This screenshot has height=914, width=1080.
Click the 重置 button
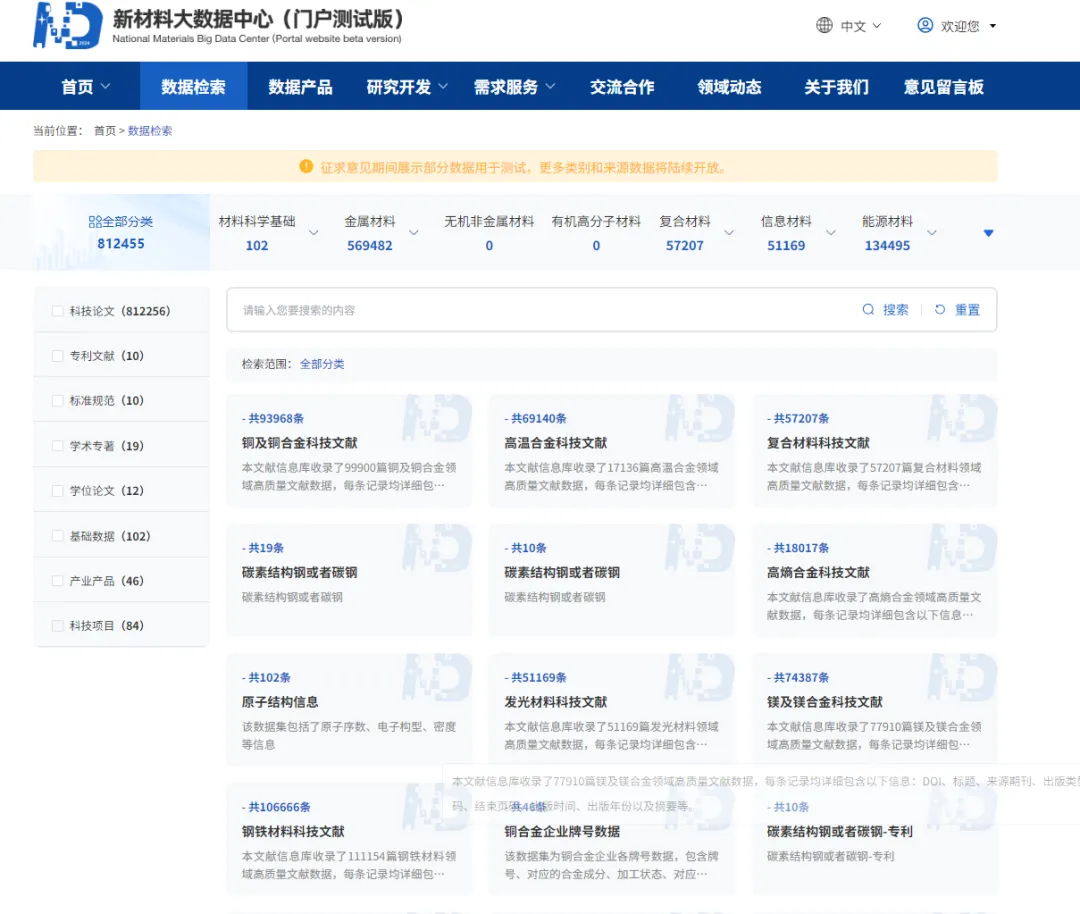tap(957, 310)
